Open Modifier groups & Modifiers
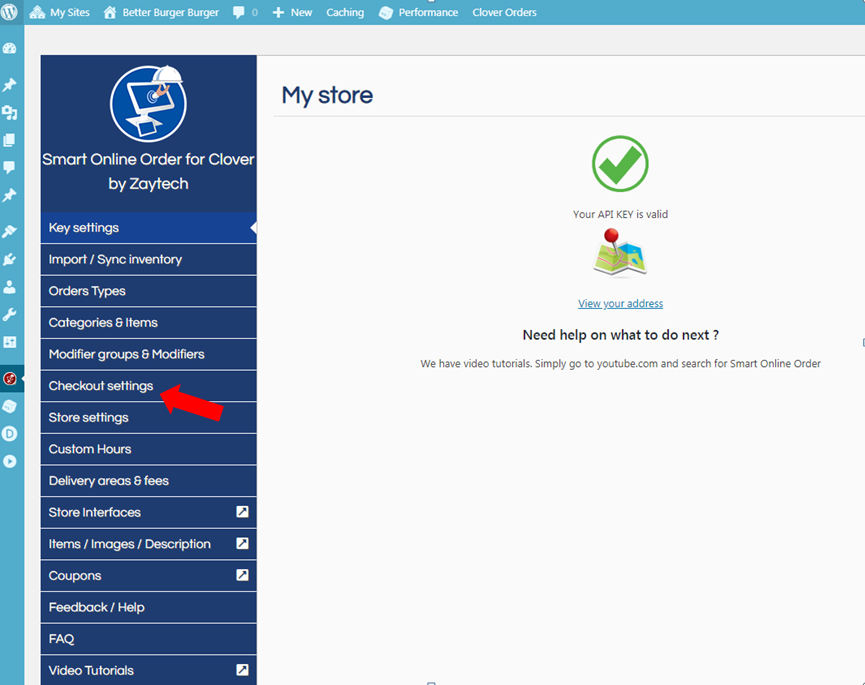 click(x=148, y=354)
